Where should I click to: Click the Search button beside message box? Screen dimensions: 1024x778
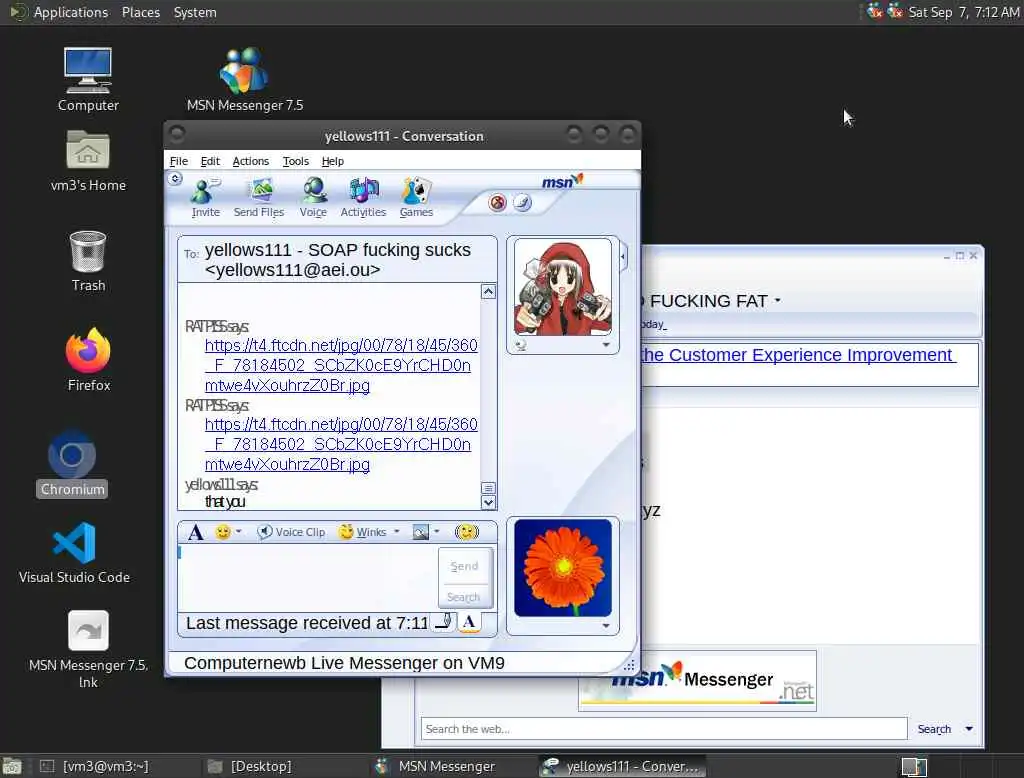coord(464,597)
